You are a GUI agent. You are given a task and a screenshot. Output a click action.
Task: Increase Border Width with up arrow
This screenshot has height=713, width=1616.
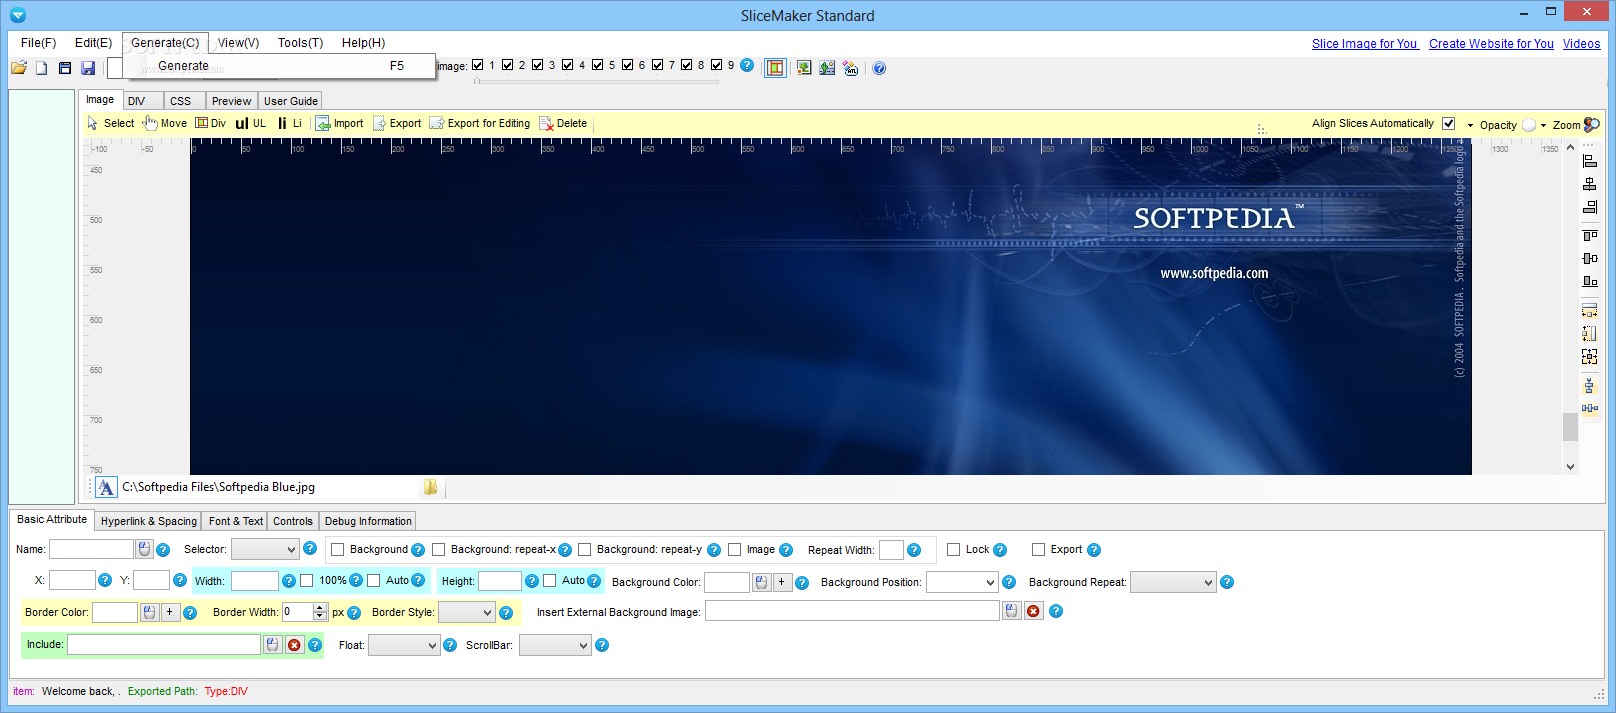[x=320, y=607]
